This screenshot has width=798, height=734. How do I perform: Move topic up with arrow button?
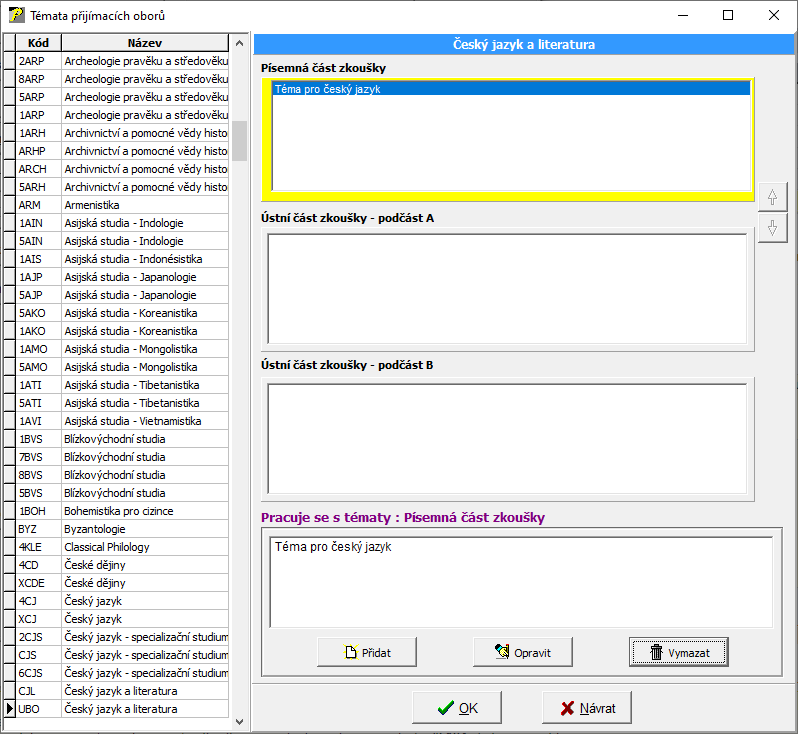tap(772, 197)
